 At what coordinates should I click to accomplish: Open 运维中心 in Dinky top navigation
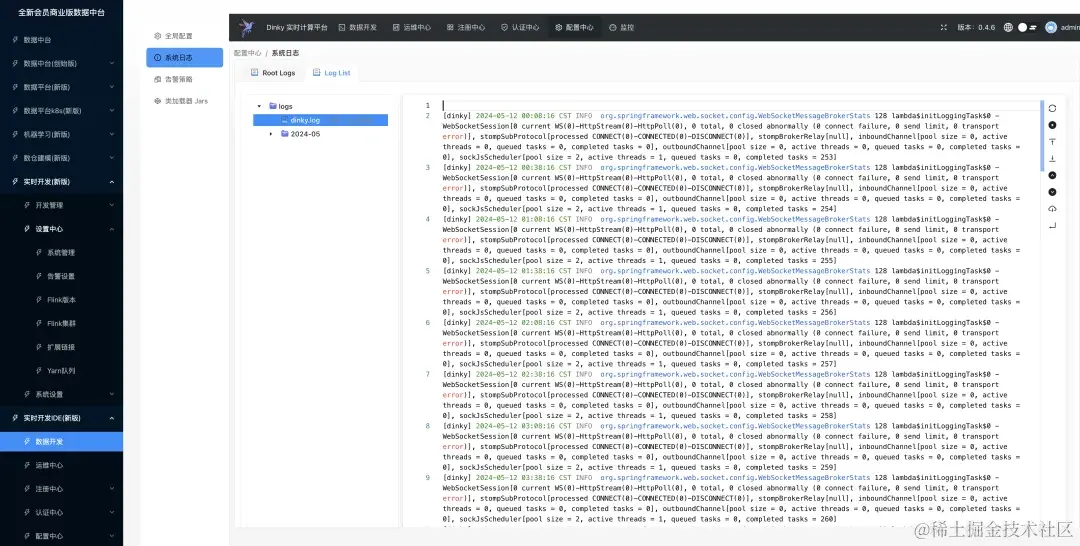point(411,28)
